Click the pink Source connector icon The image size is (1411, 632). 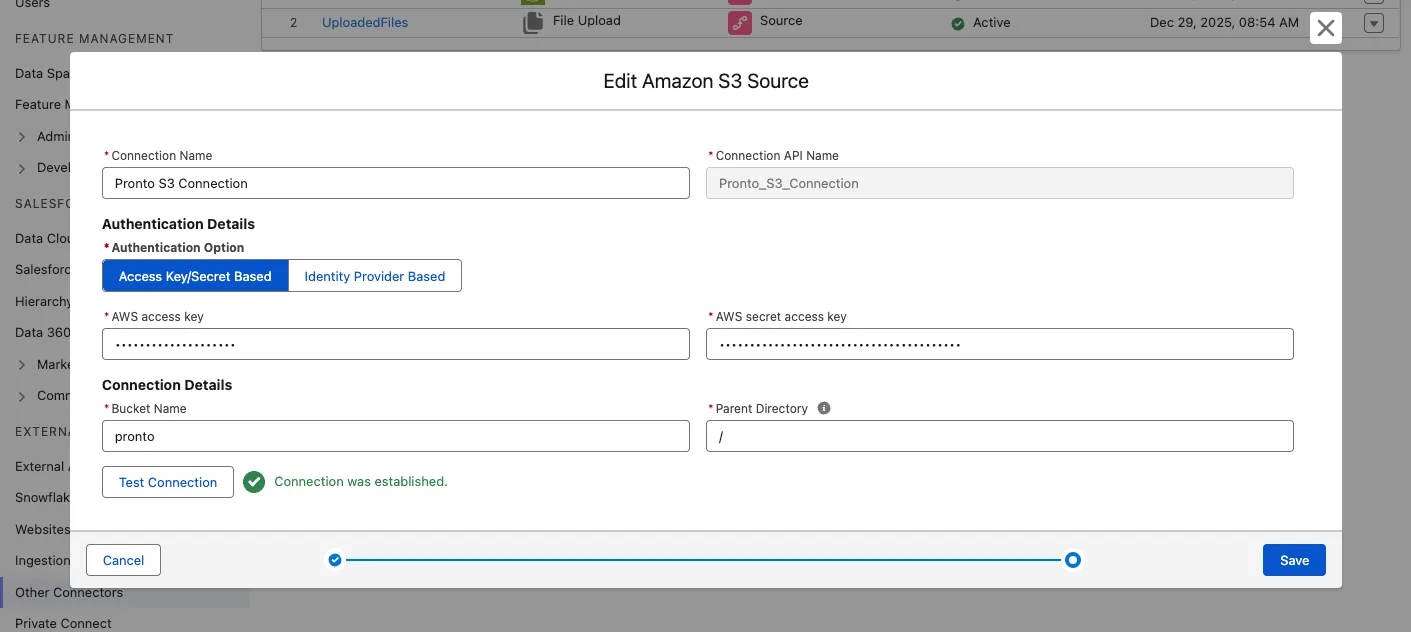(740, 23)
